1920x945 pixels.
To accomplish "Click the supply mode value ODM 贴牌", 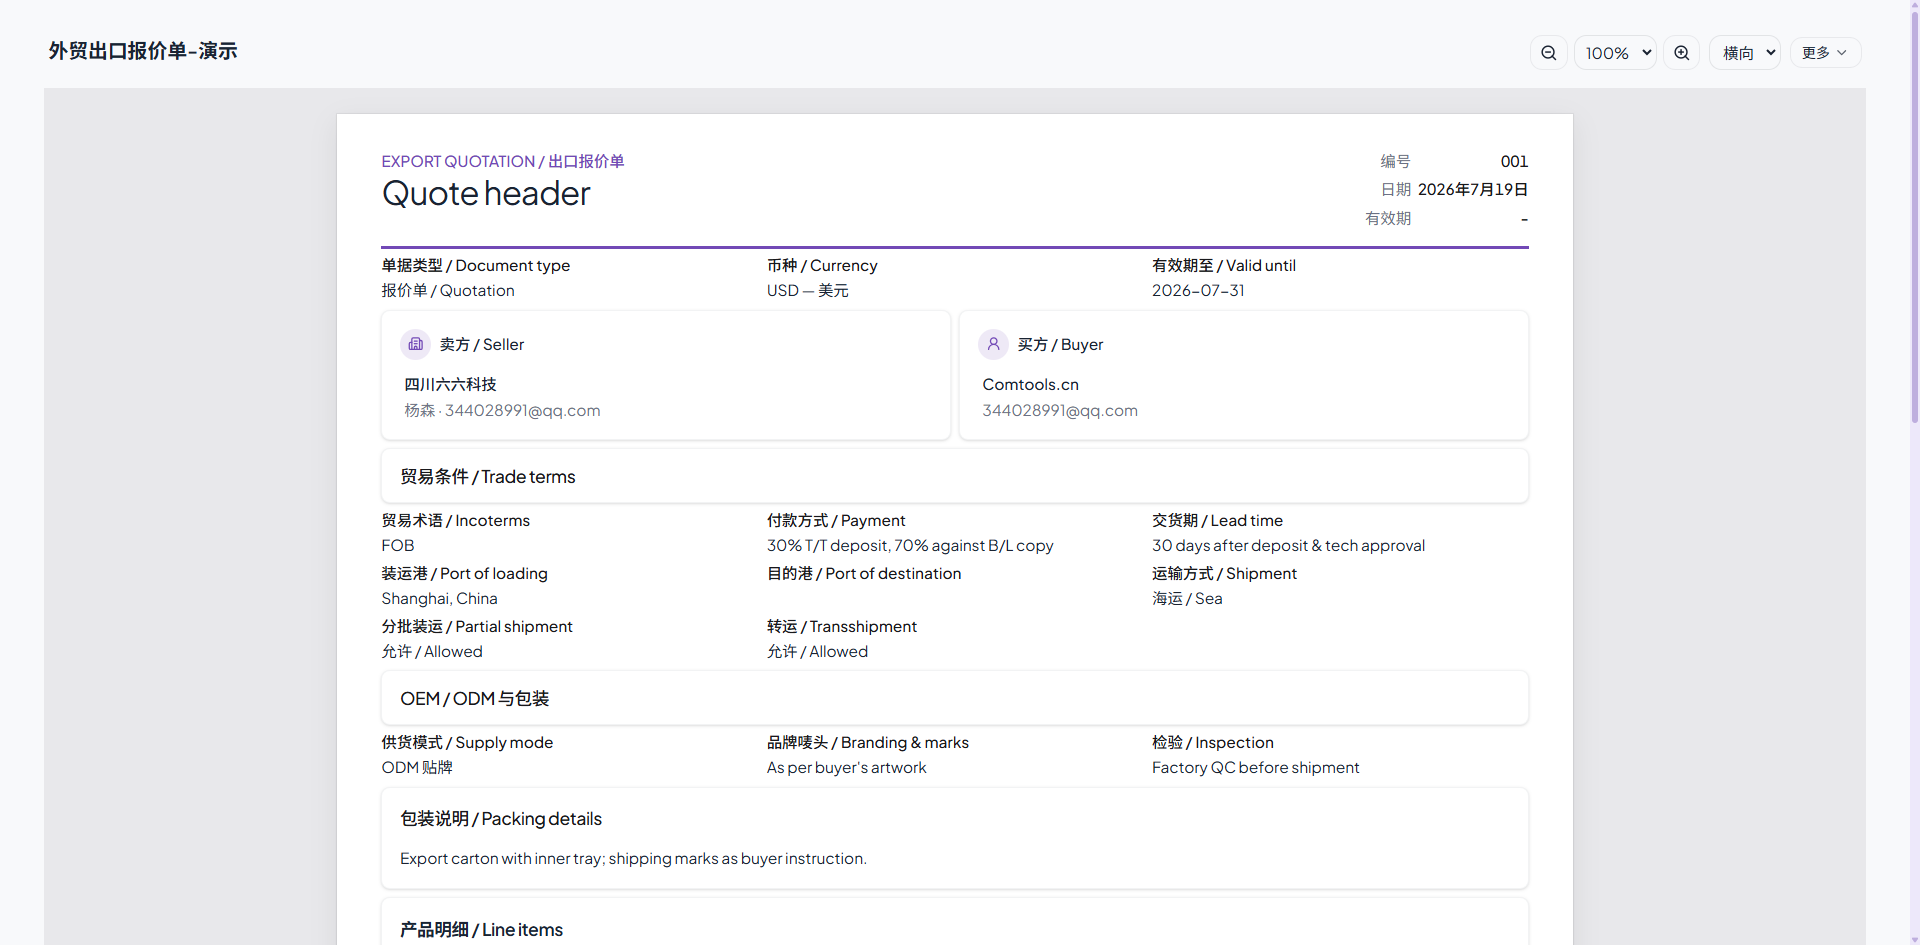I will click(417, 767).
